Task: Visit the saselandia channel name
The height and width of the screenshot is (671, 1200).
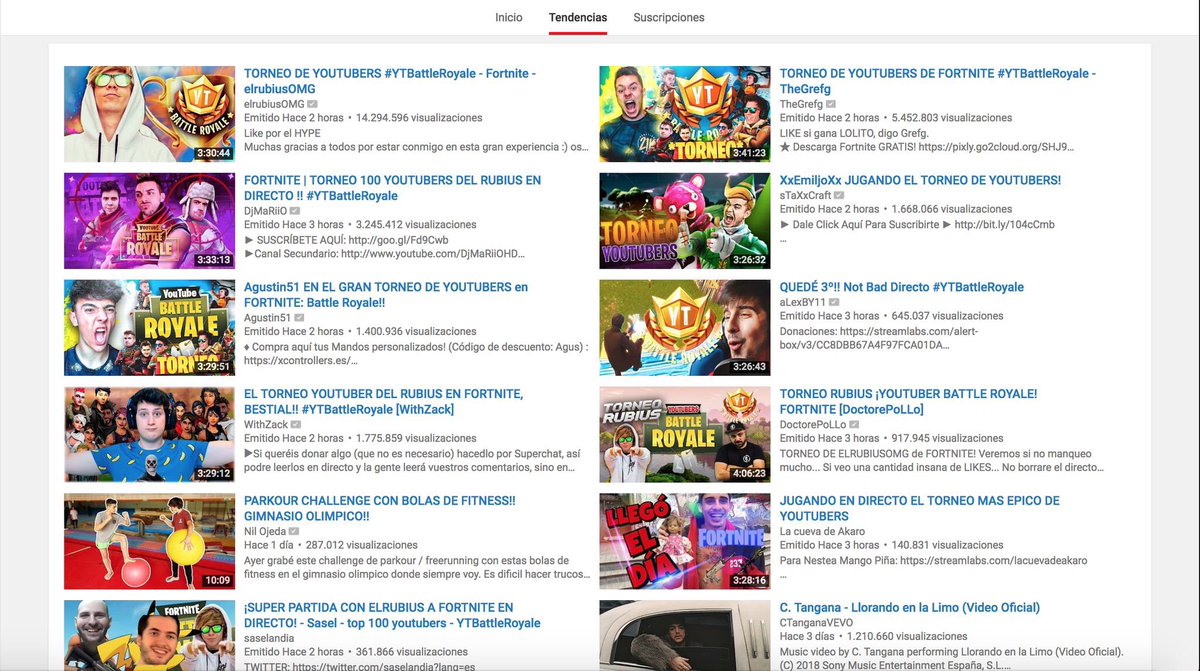Action: (x=271, y=637)
